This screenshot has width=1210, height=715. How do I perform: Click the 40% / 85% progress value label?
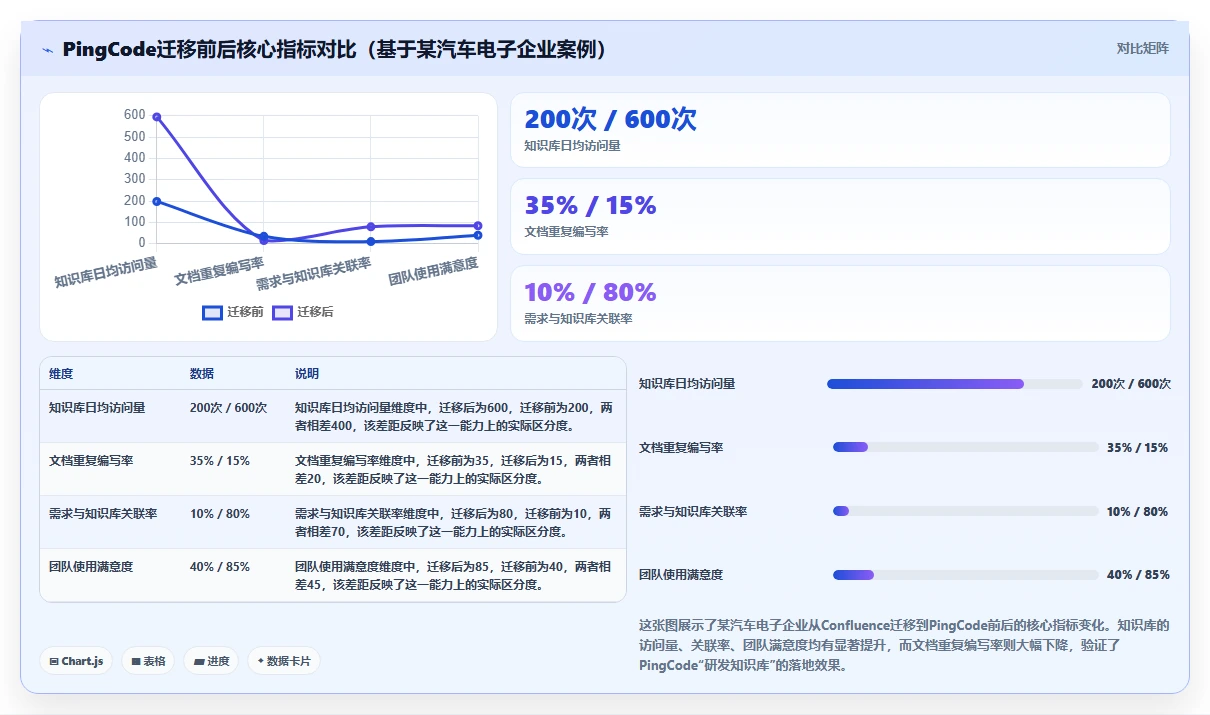(x=1138, y=575)
